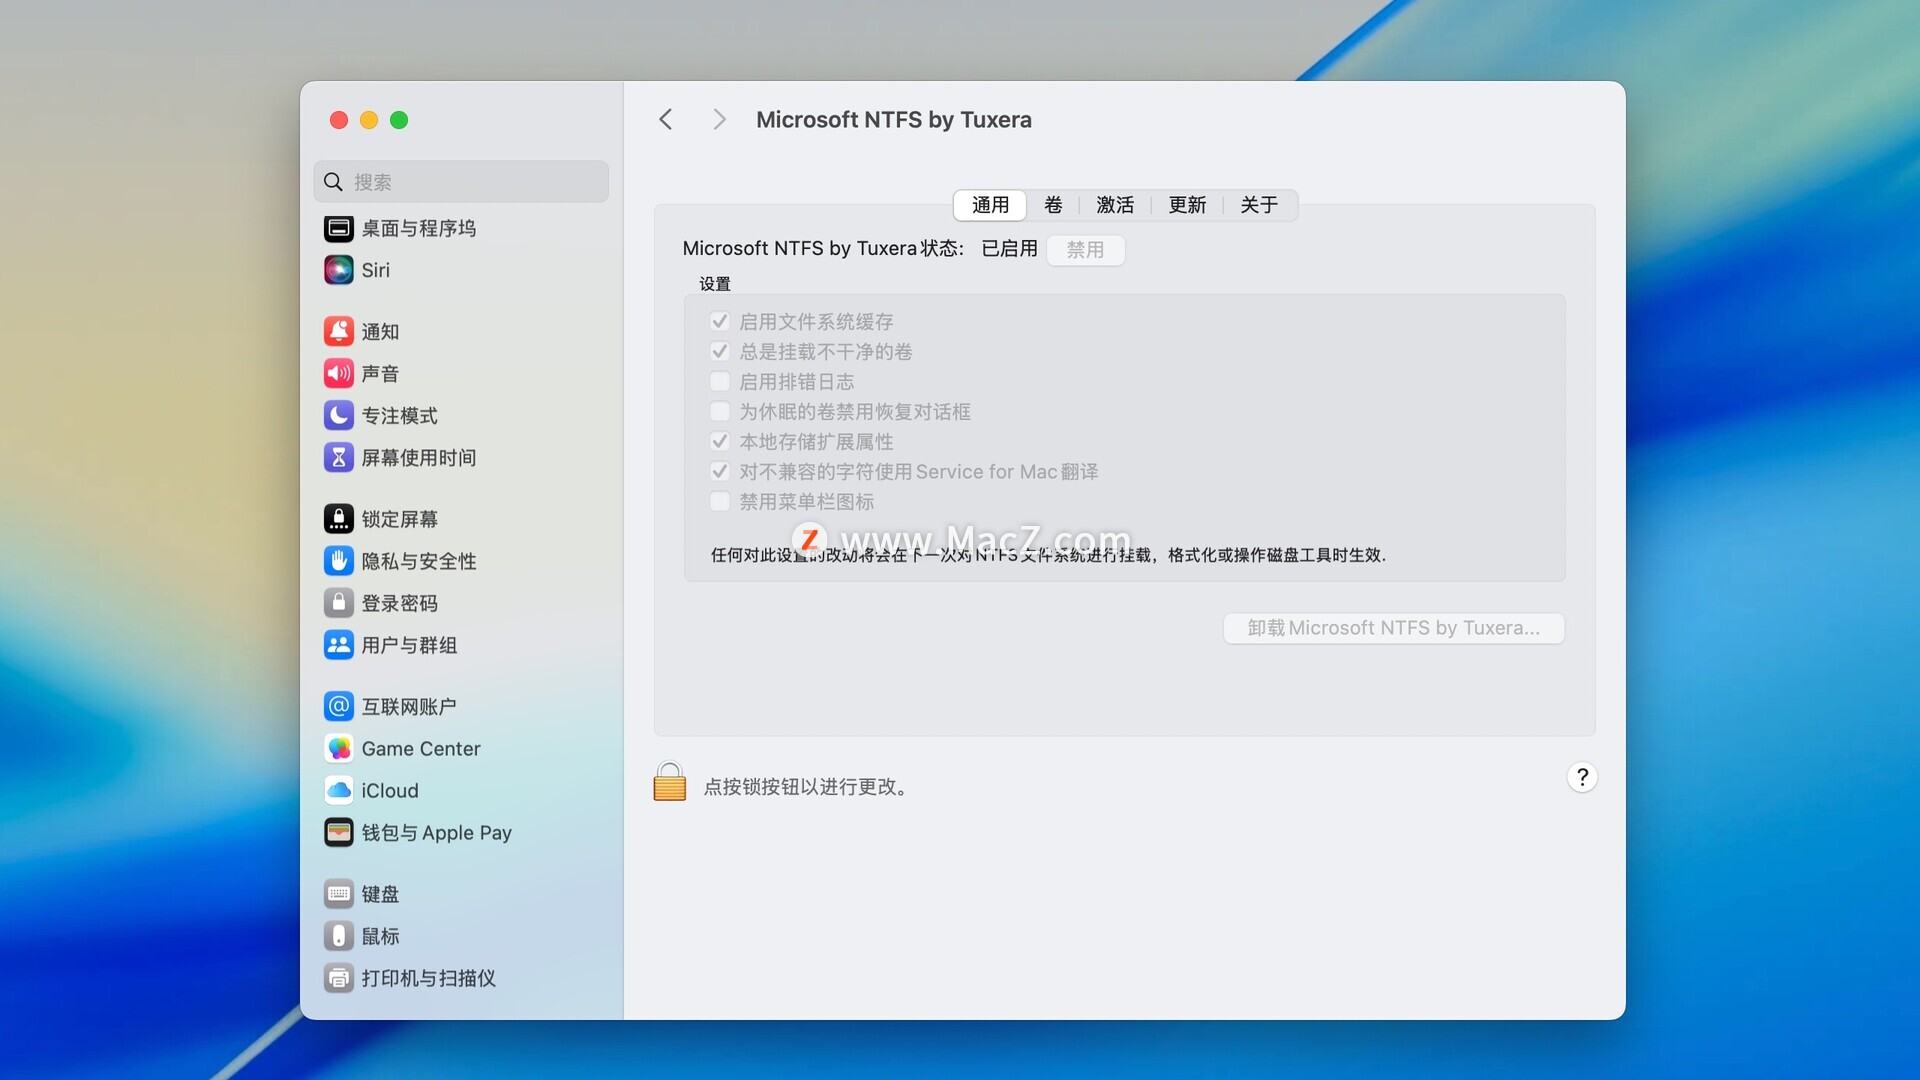Close the settings window with red button
Viewport: 1920px width, 1080px height.
(x=339, y=120)
